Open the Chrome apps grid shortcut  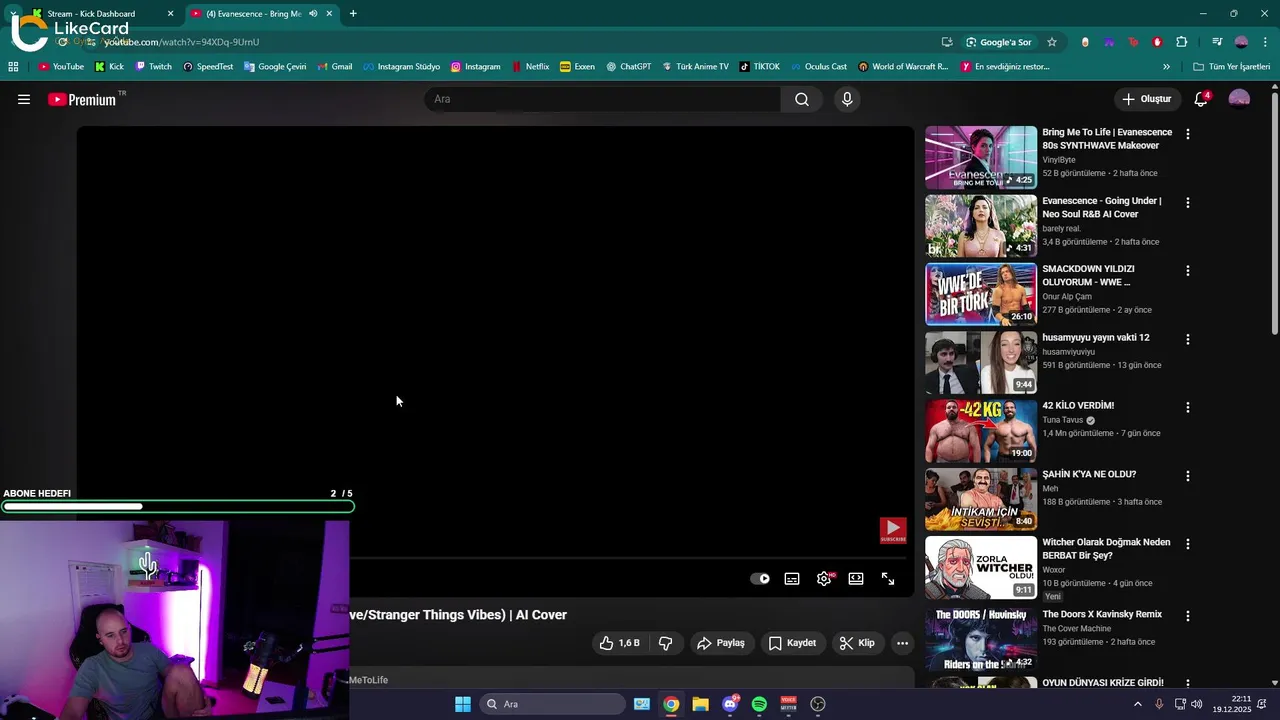pyautogui.click(x=13, y=67)
